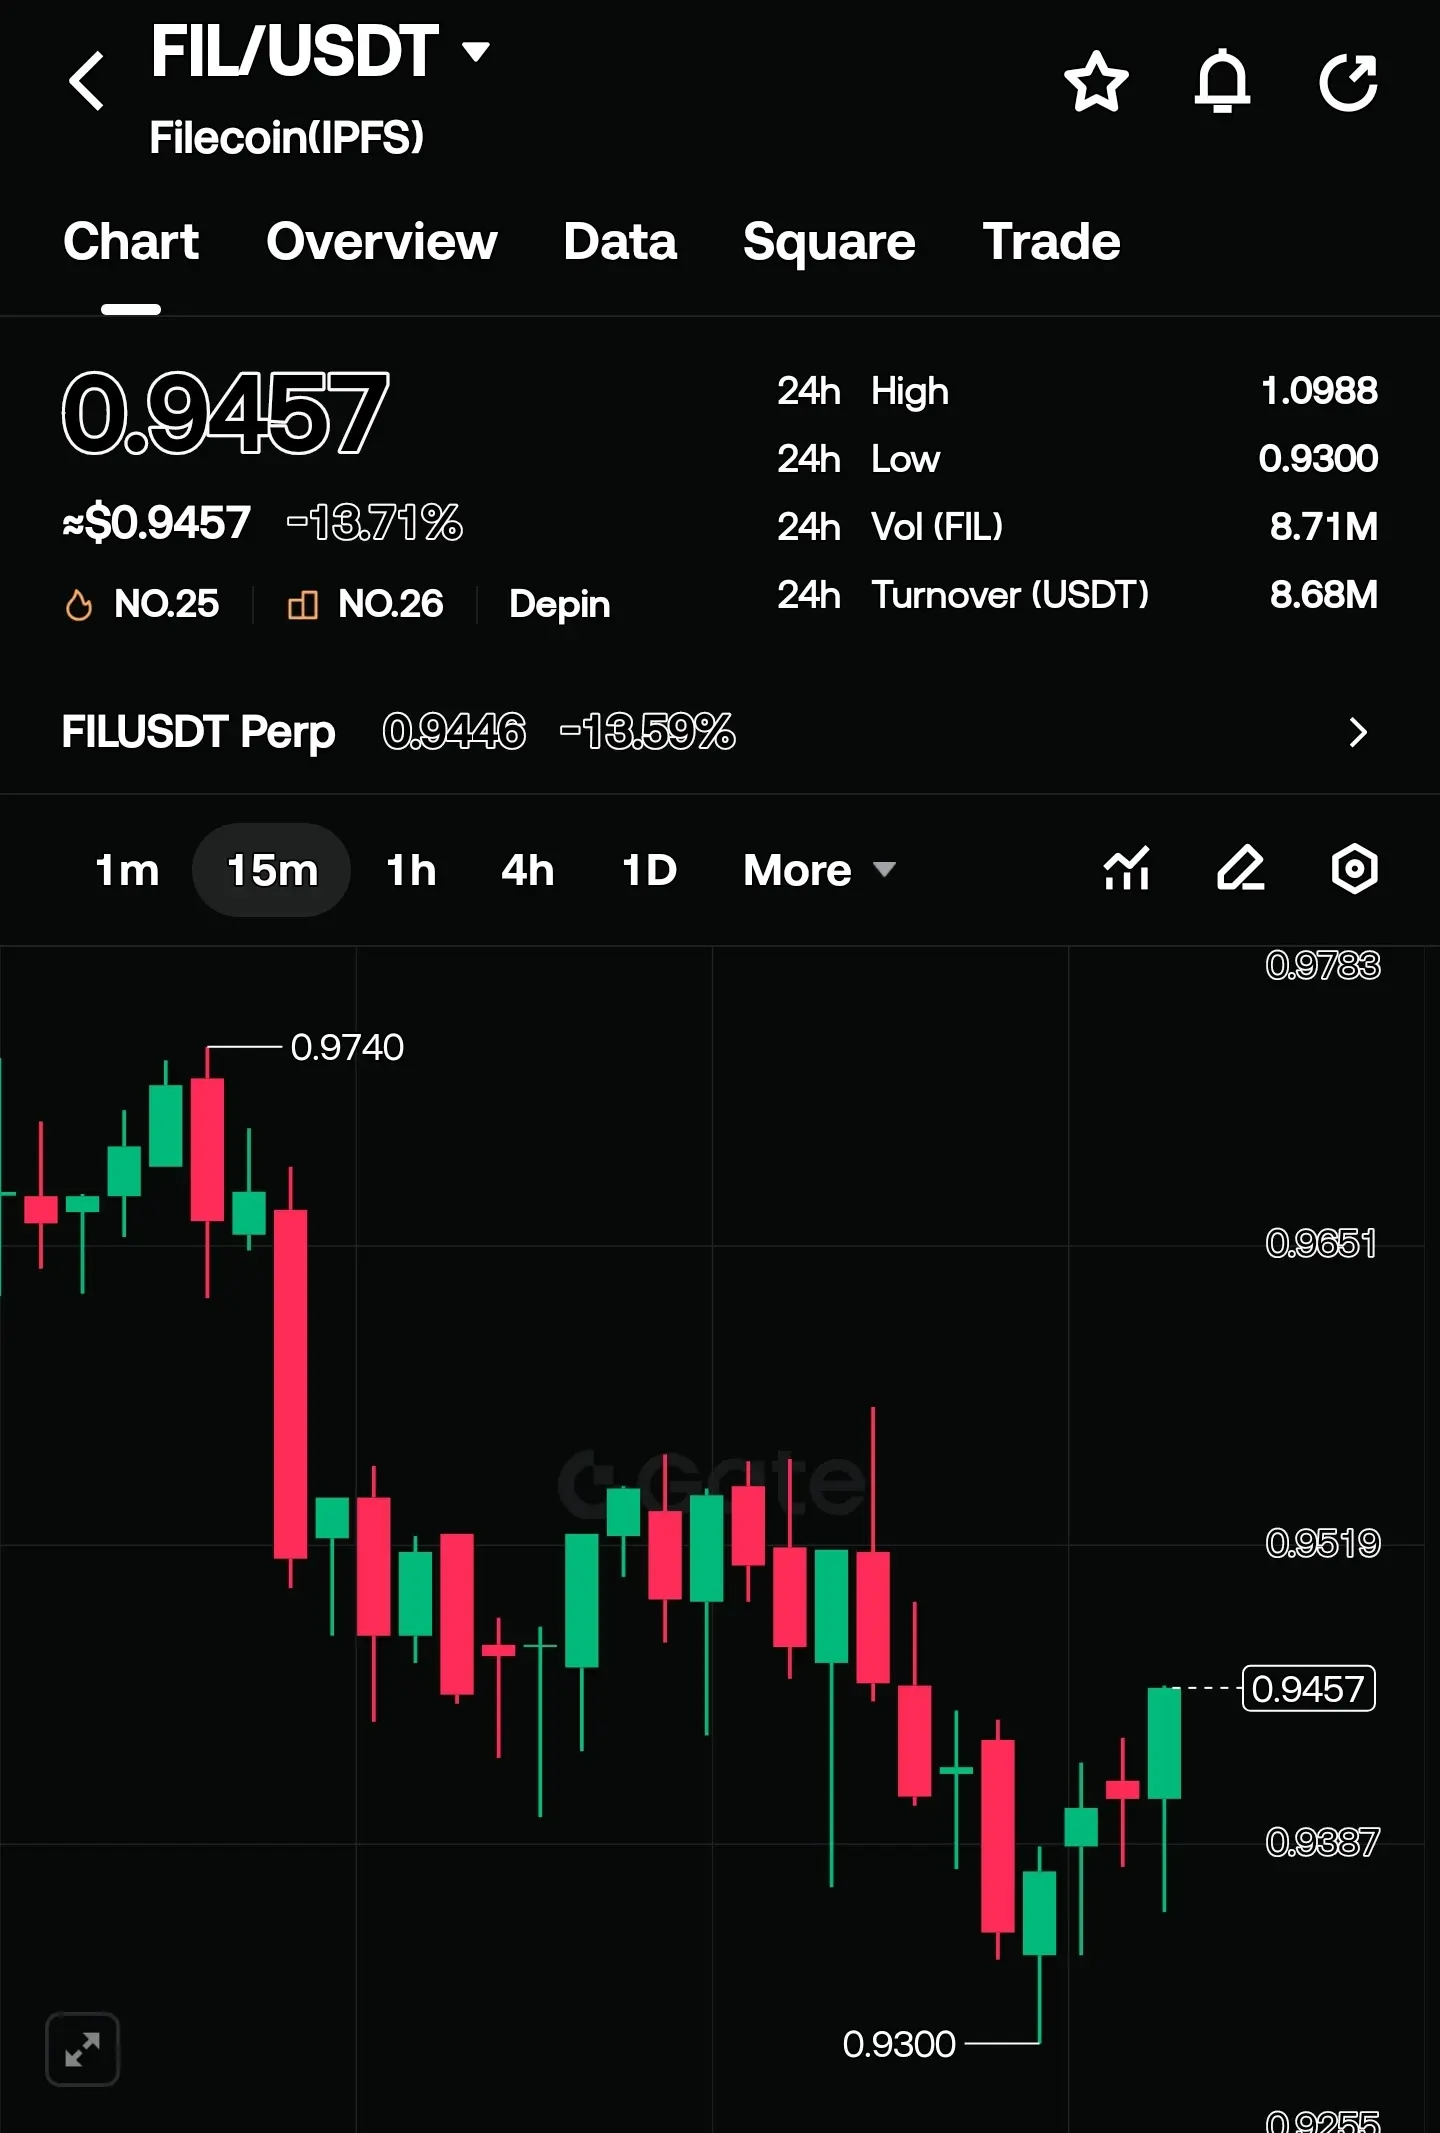Tap the 24h Vol (FIL) value 8.71M
Screen dimensions: 1440x2133
pyautogui.click(x=1324, y=527)
